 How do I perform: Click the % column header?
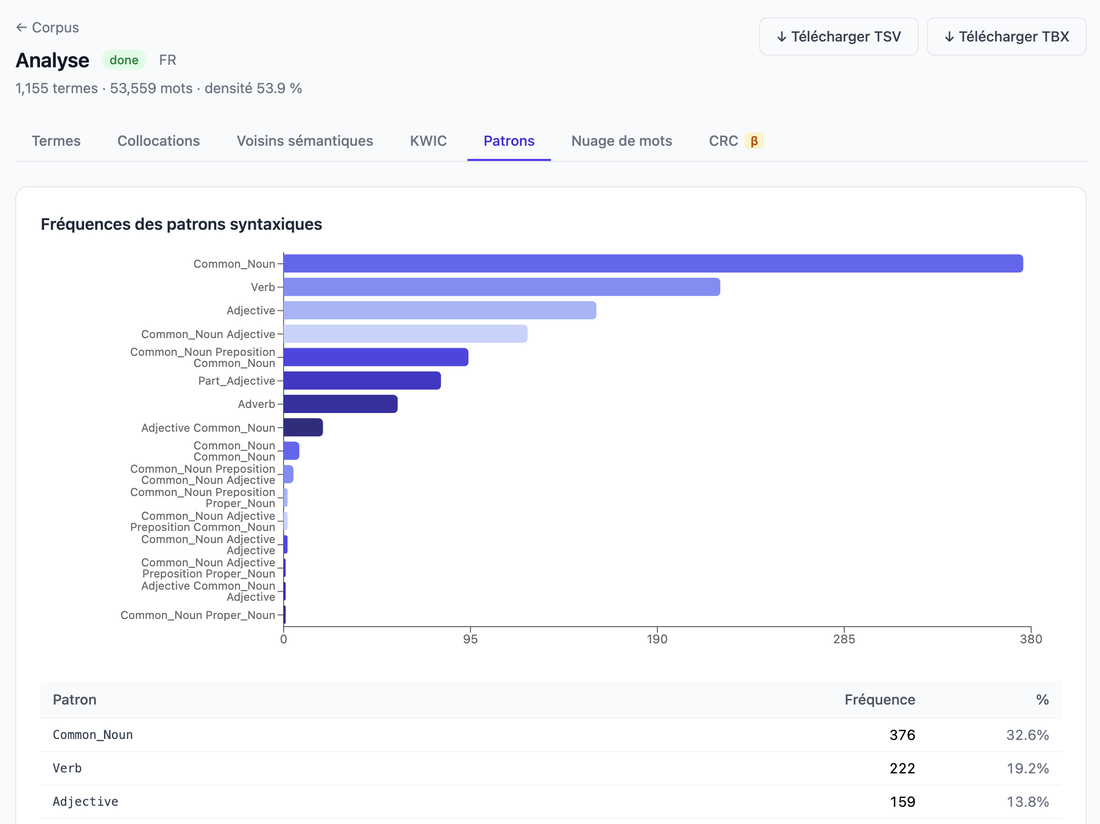click(1042, 700)
